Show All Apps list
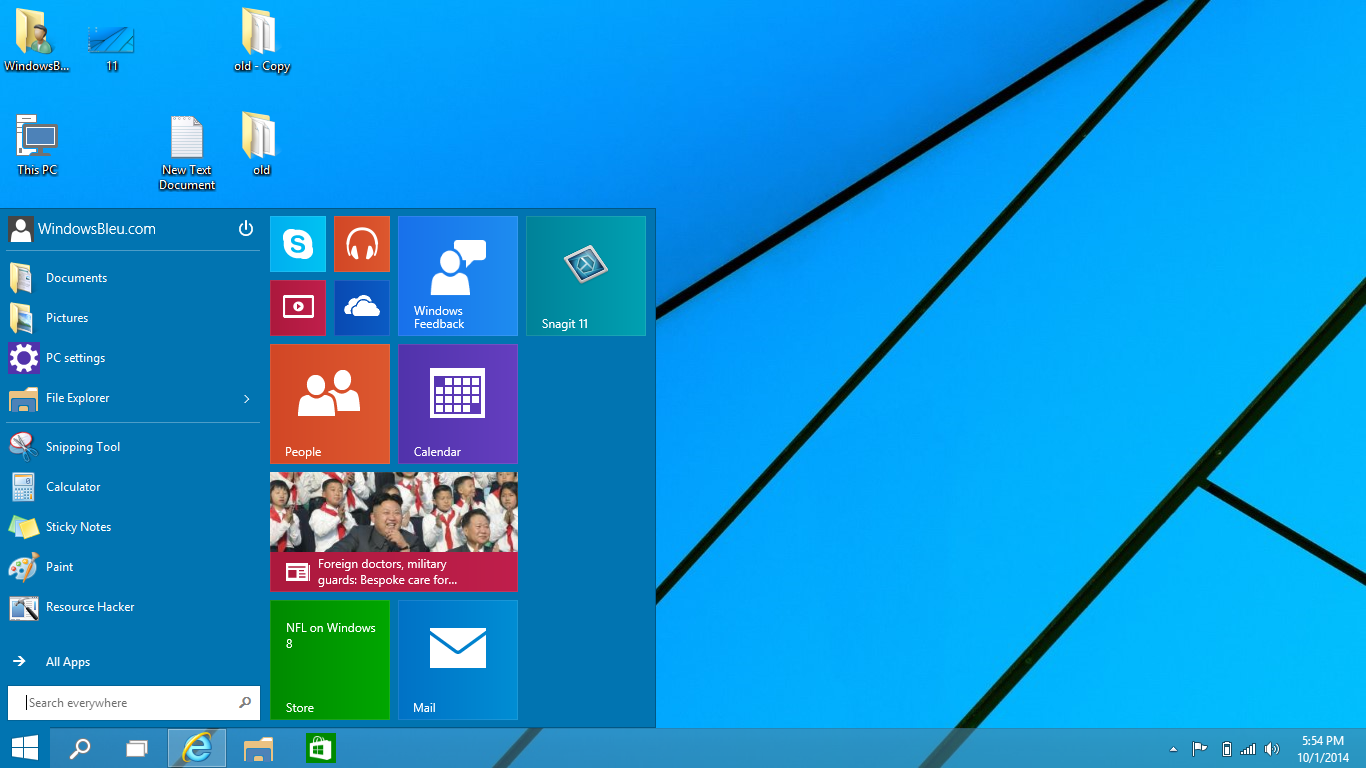1366x768 pixels. coord(134,662)
